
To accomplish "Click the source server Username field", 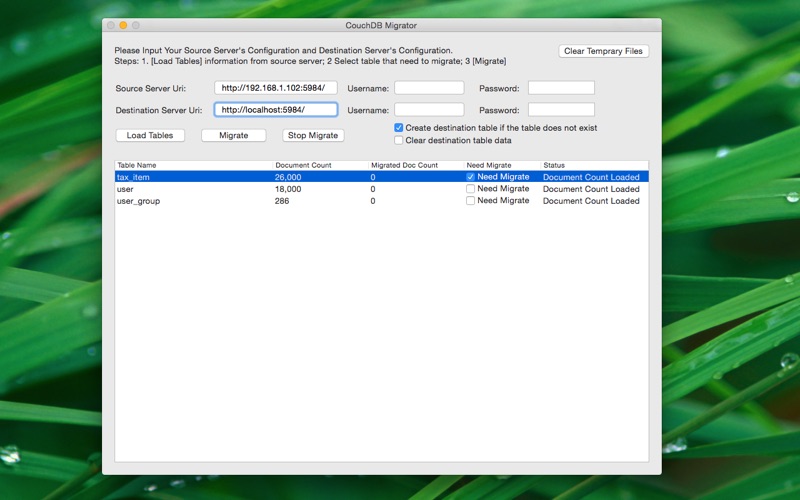I will (x=429, y=88).
